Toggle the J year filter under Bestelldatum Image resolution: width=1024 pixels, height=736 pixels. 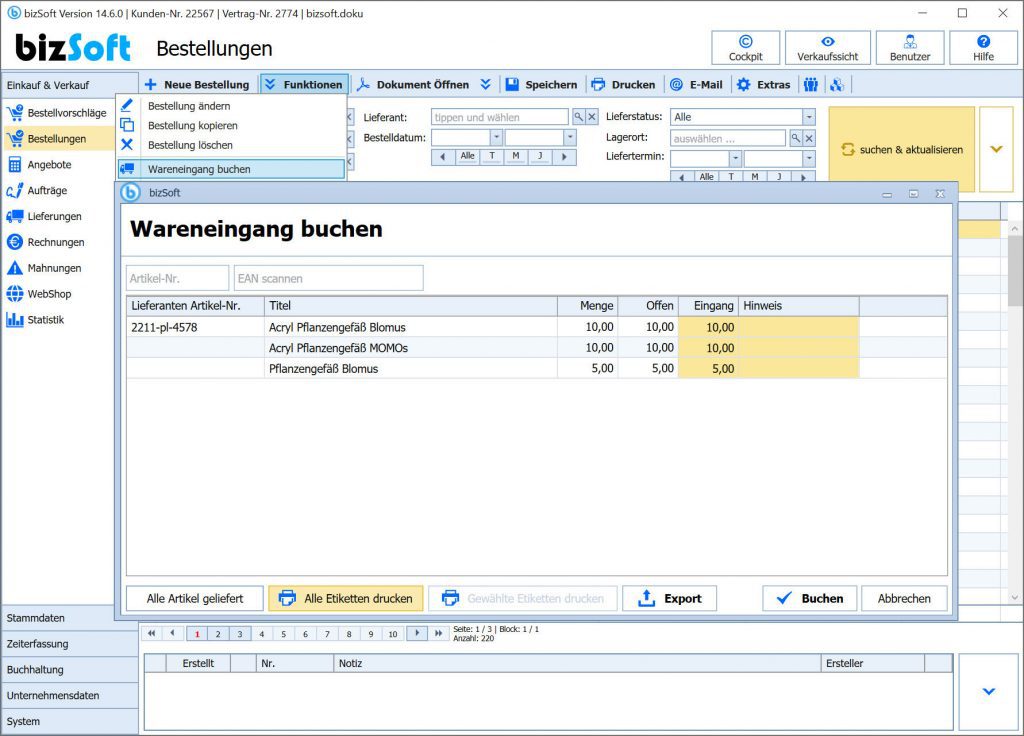click(540, 156)
